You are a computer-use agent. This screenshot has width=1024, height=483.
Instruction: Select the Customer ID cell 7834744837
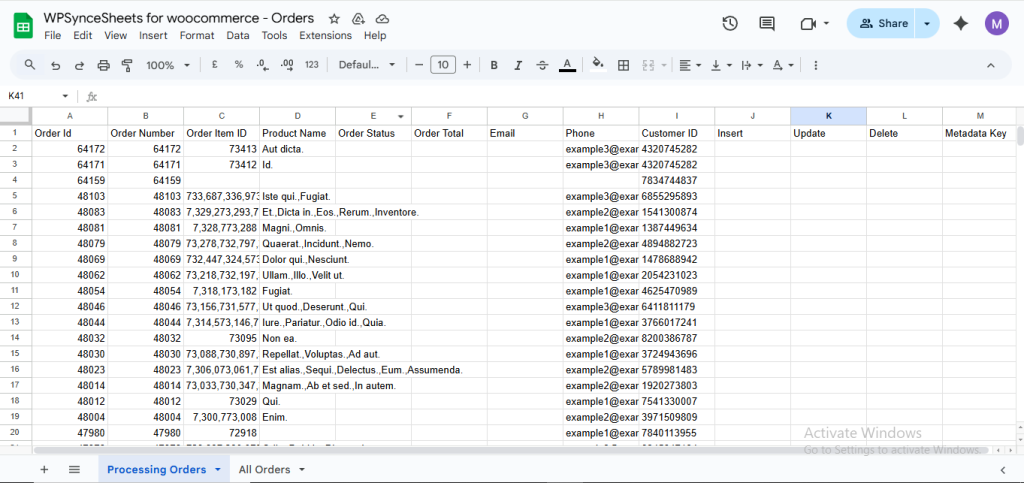tap(677, 180)
